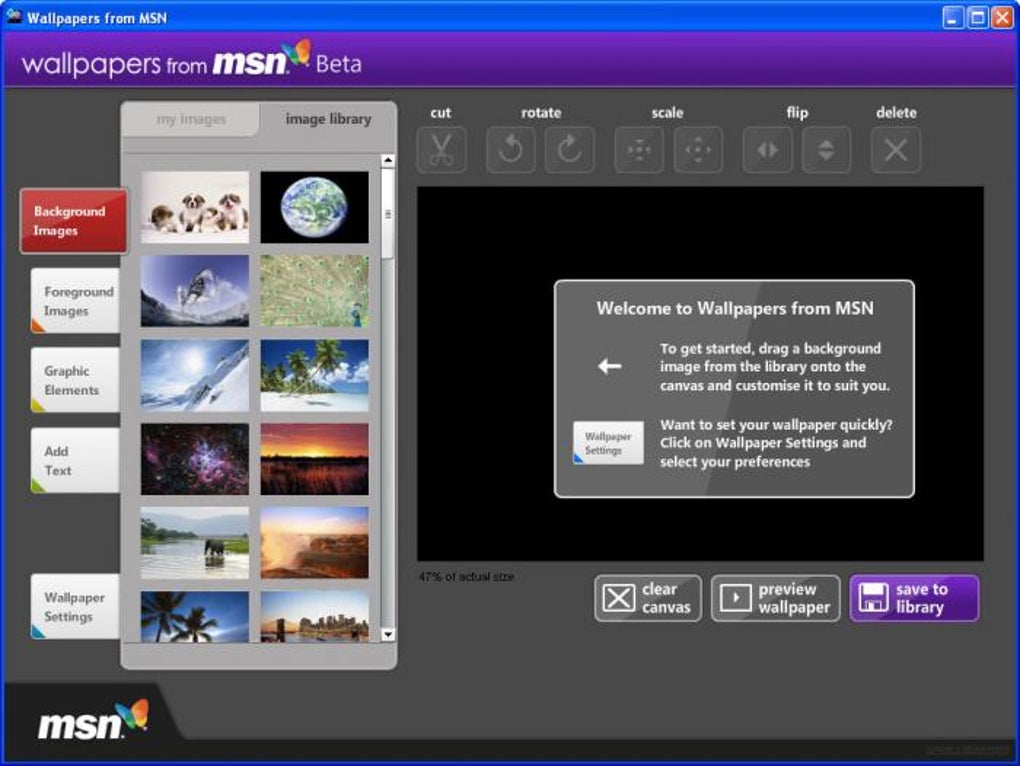
Task: Click preview wallpaper button
Action: [x=775, y=598]
